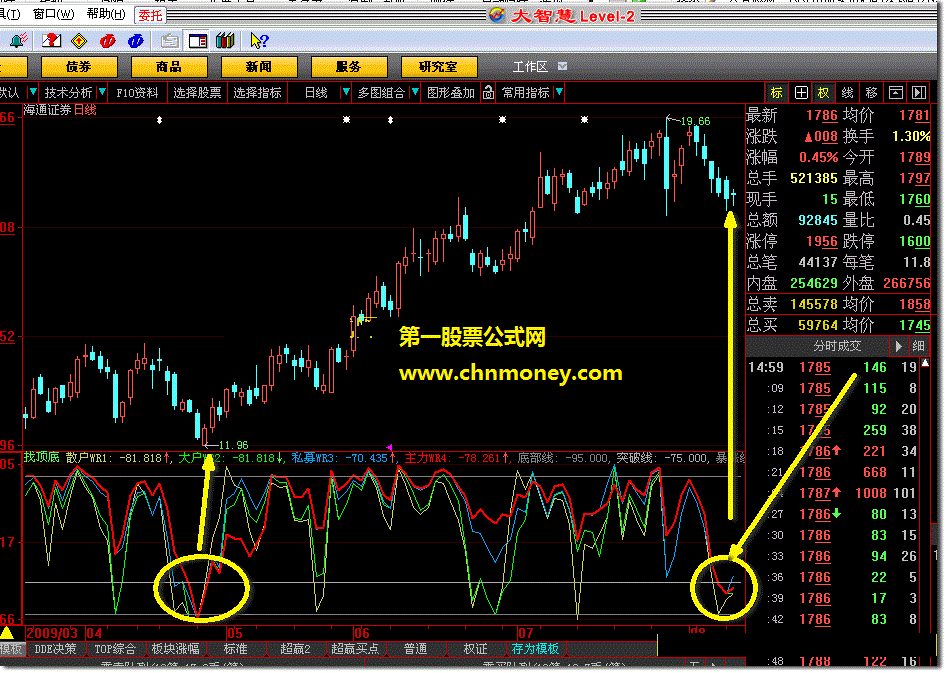
Task: Click the magenta triangle marker above indicator
Action: [x=390, y=448]
